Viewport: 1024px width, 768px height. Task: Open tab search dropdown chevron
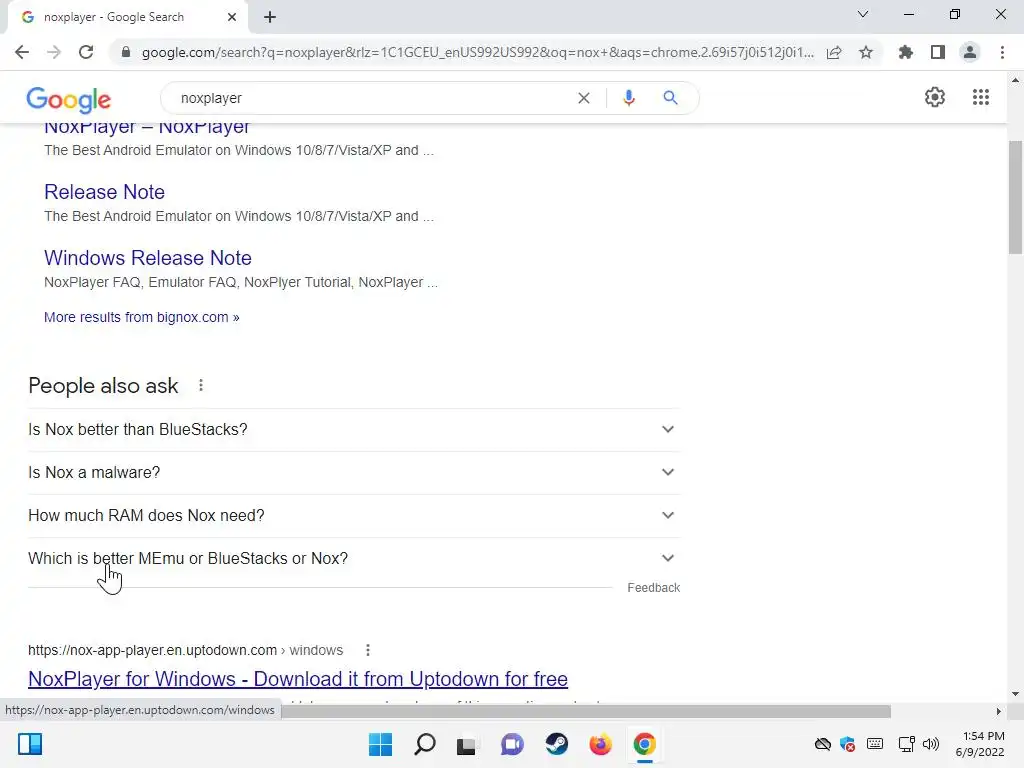(x=863, y=14)
